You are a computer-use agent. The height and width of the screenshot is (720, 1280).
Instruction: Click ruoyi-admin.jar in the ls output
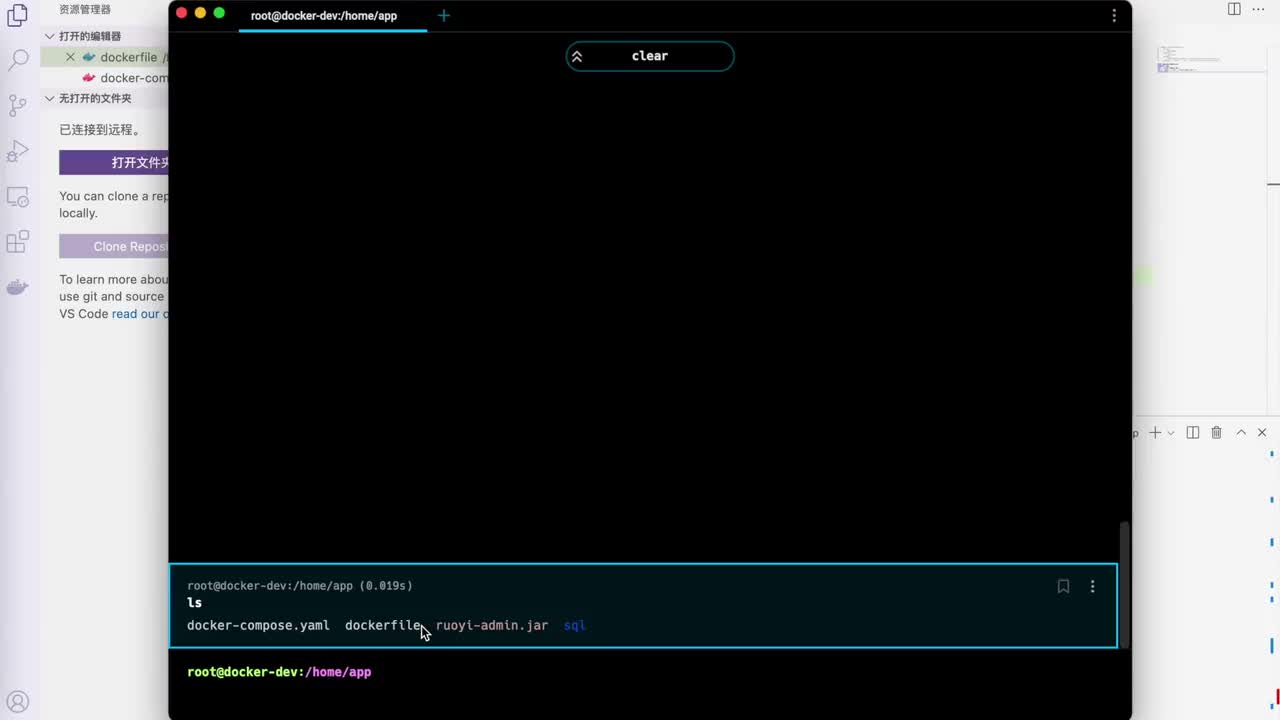[x=492, y=626]
